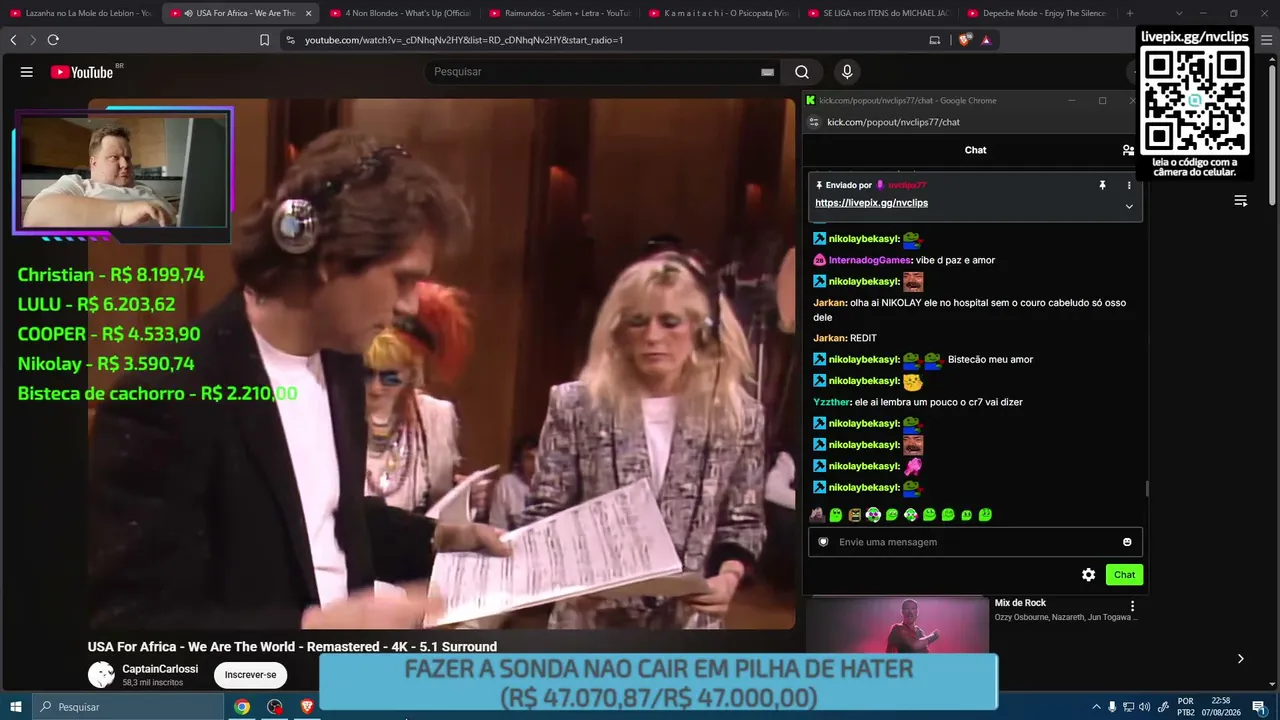Viewport: 1280px width, 720px height.
Task: Click the Mix de Rock title
Action: point(1020,603)
